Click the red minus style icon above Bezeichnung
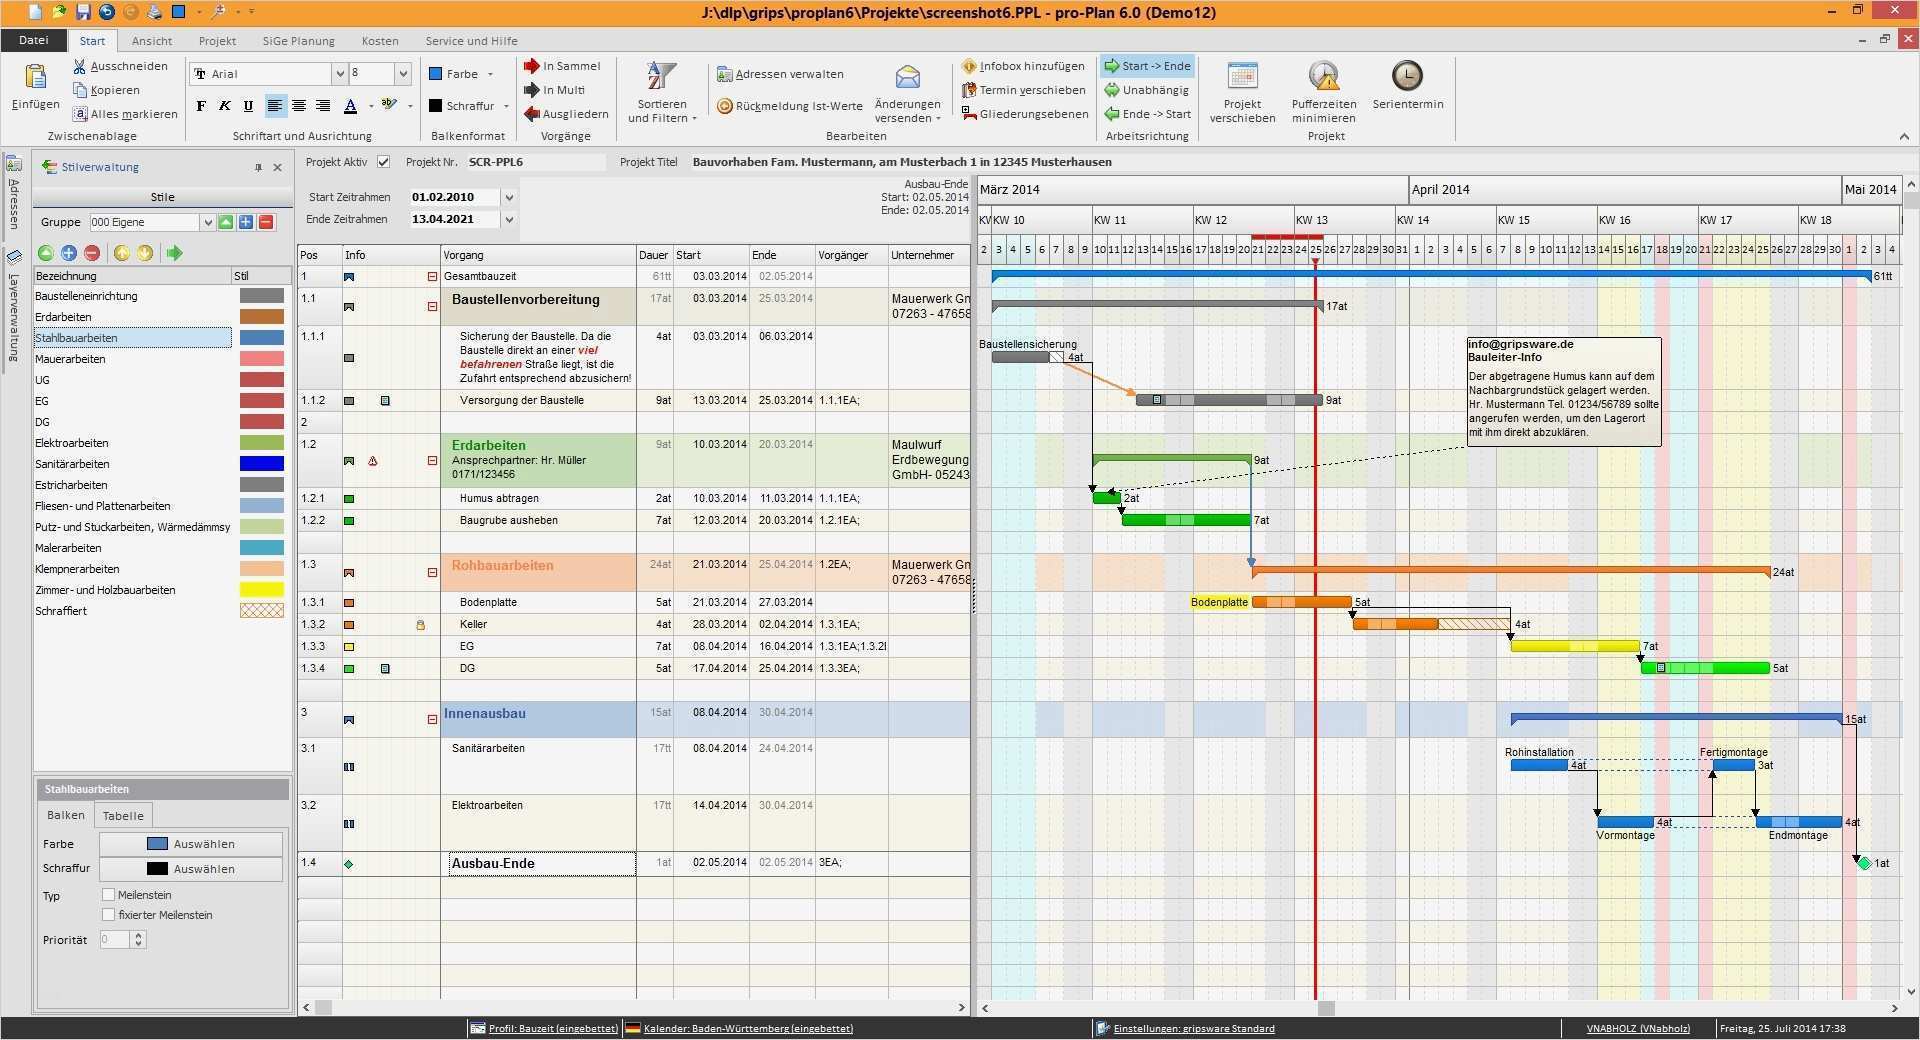 (x=92, y=253)
